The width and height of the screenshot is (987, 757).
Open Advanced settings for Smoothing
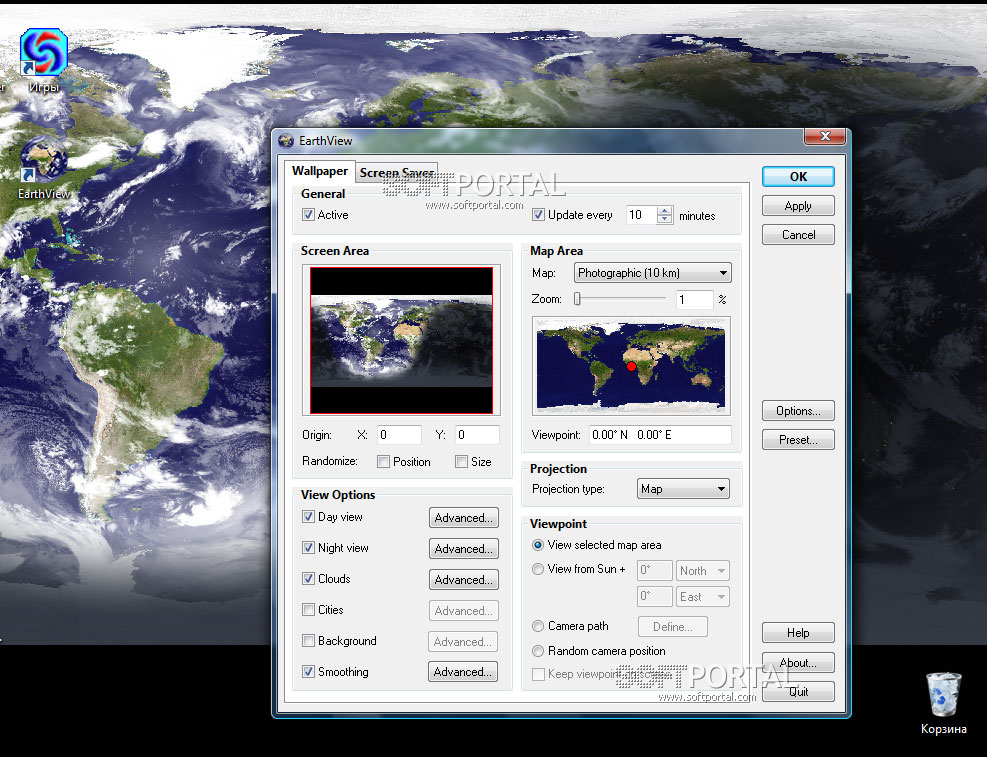(463, 672)
